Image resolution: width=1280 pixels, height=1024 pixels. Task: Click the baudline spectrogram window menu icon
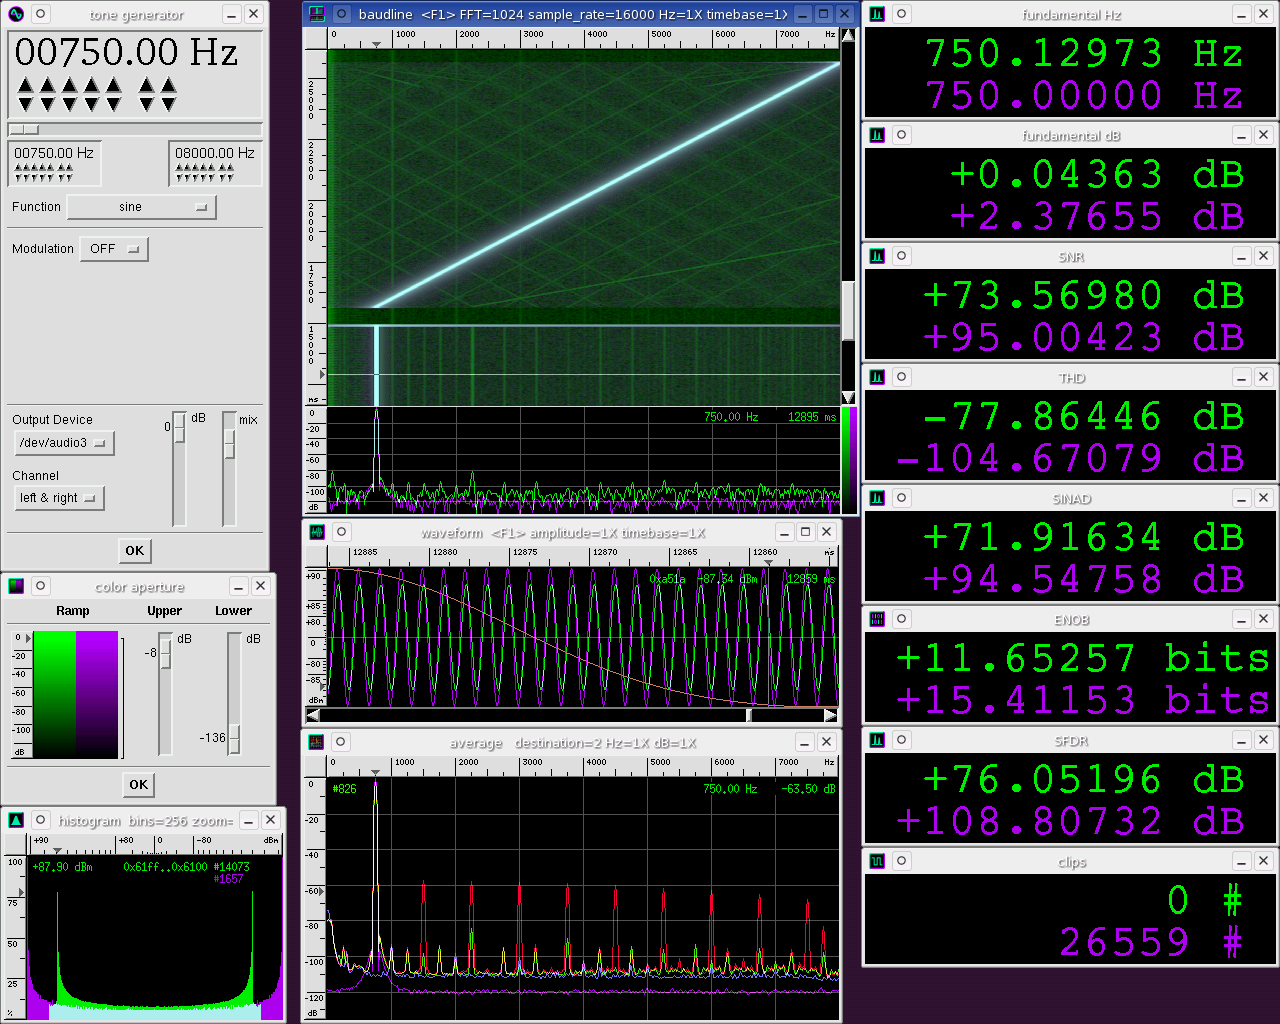tap(317, 14)
